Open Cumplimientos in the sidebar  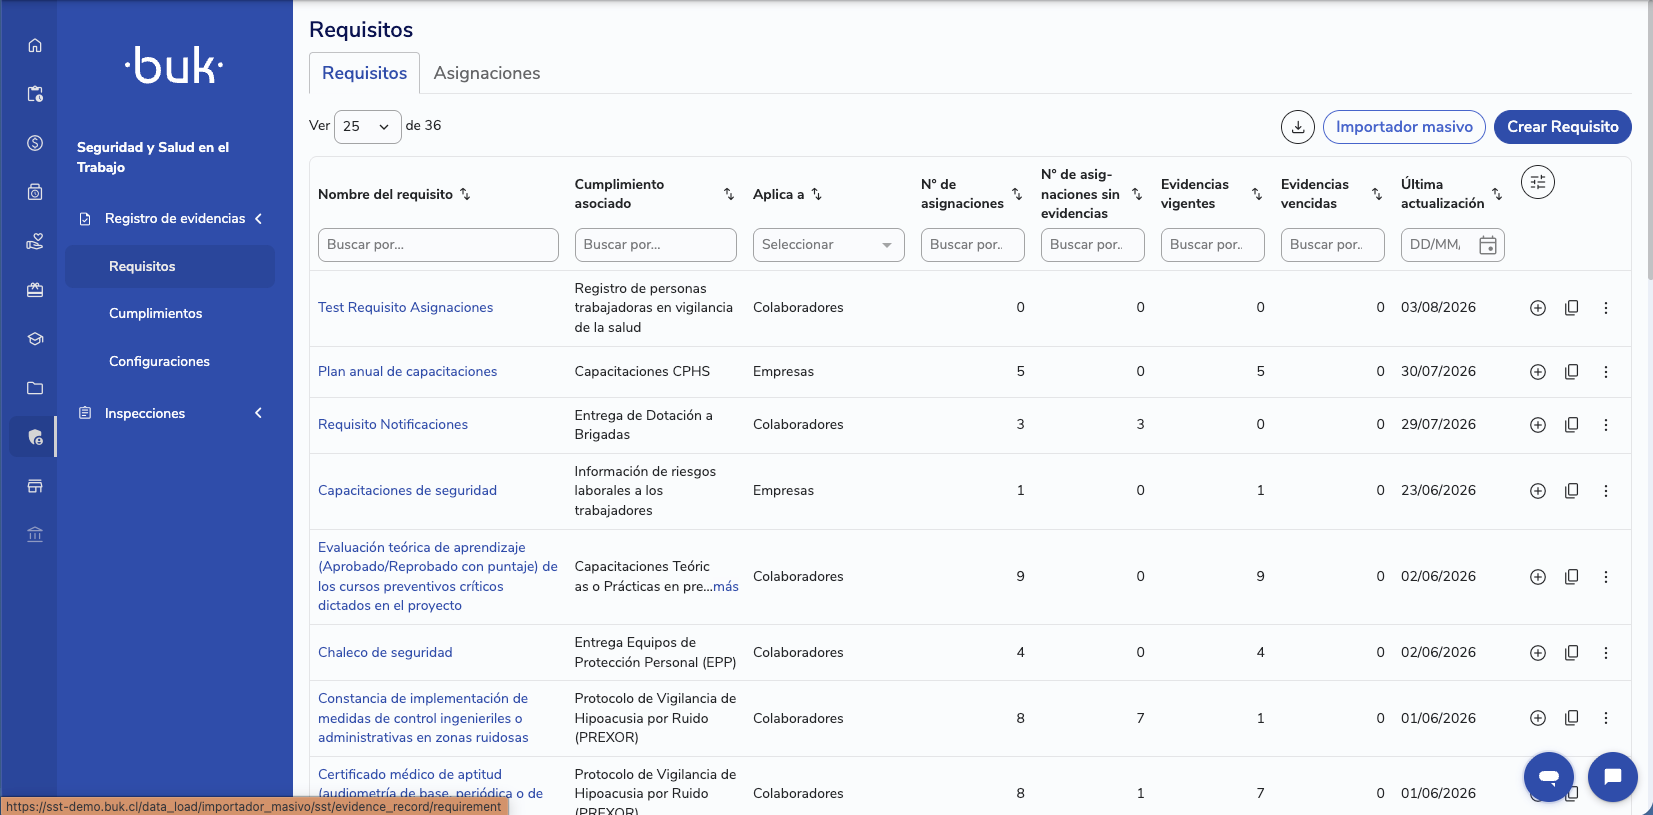pyautogui.click(x=156, y=314)
